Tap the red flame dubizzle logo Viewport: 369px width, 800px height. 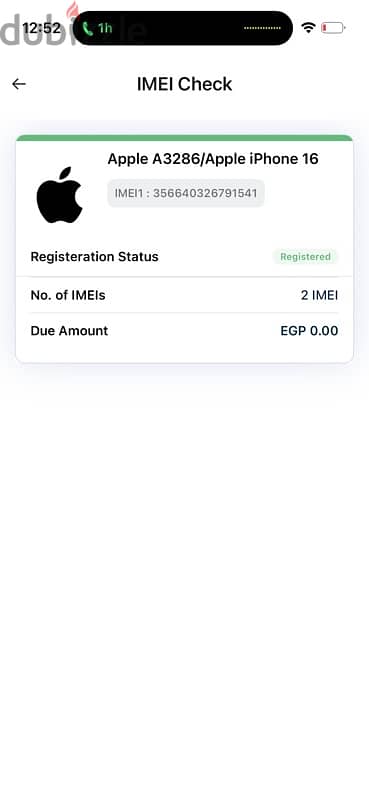click(74, 11)
